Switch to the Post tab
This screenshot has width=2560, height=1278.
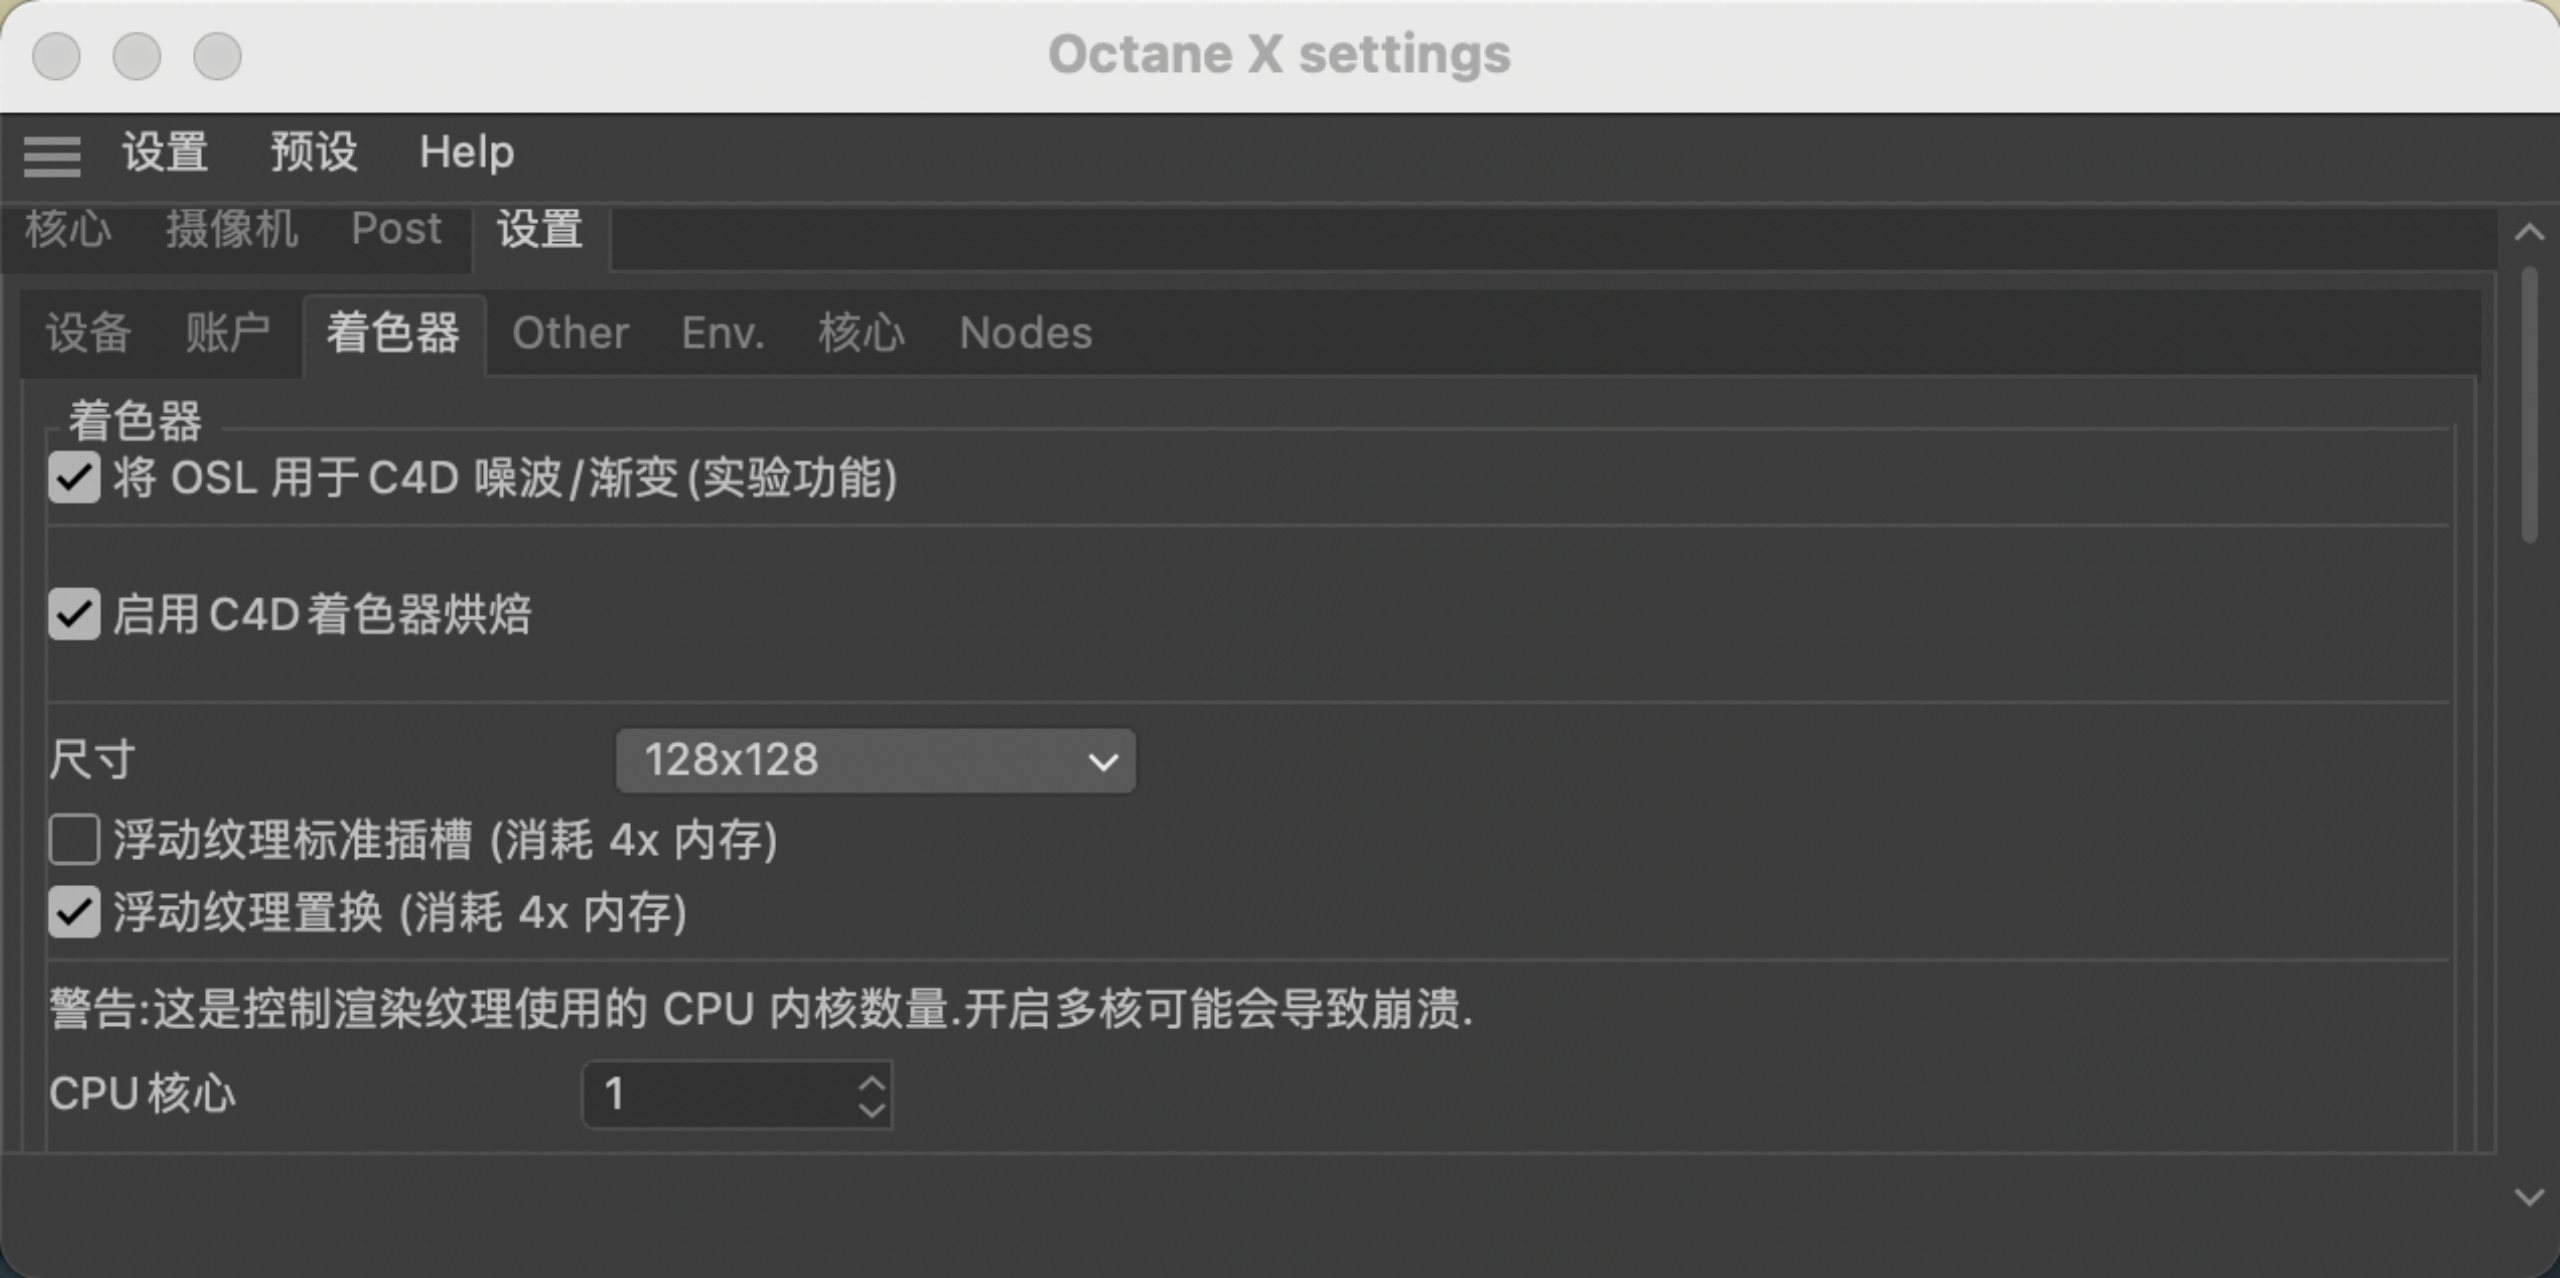click(396, 230)
